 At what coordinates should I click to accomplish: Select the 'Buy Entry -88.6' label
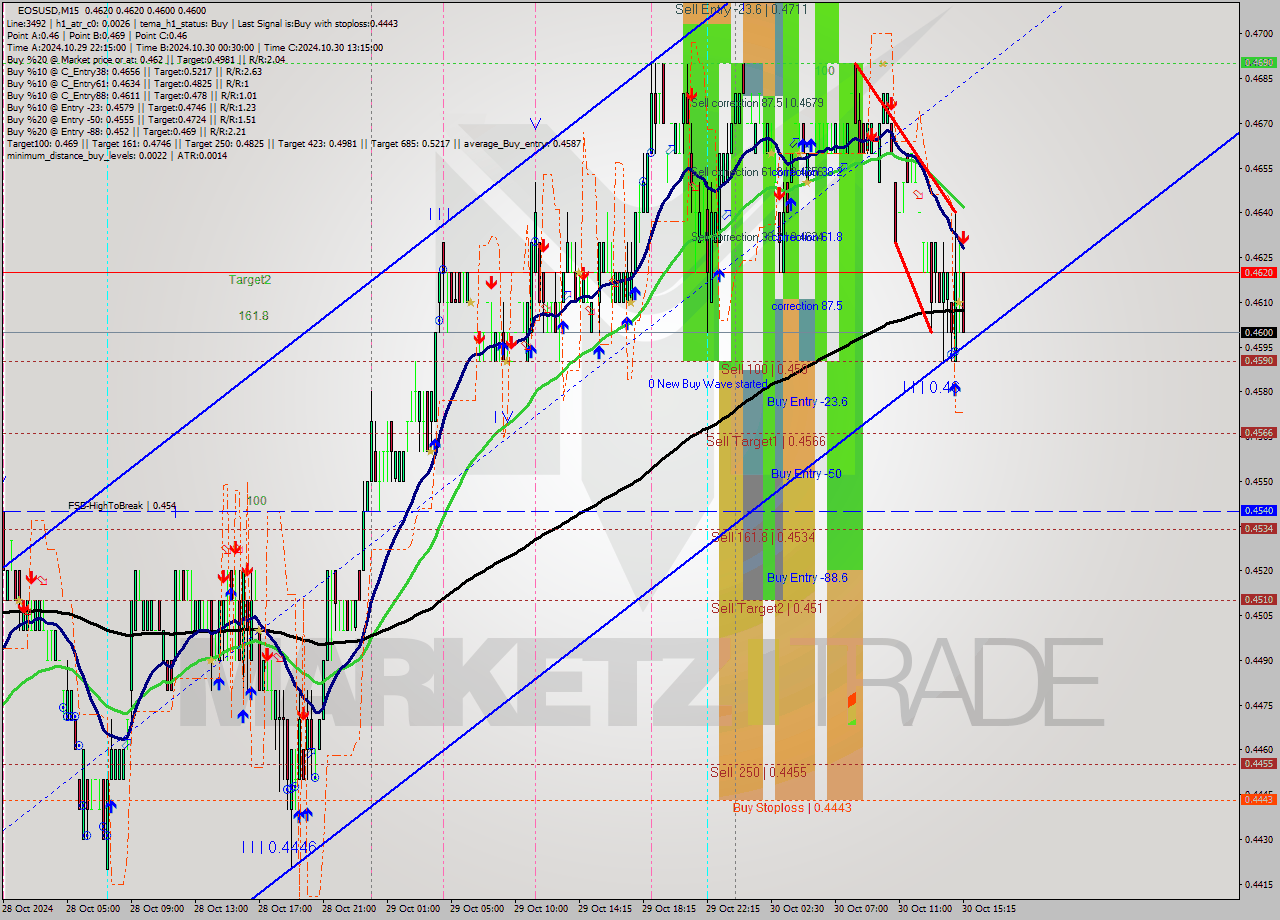807,578
